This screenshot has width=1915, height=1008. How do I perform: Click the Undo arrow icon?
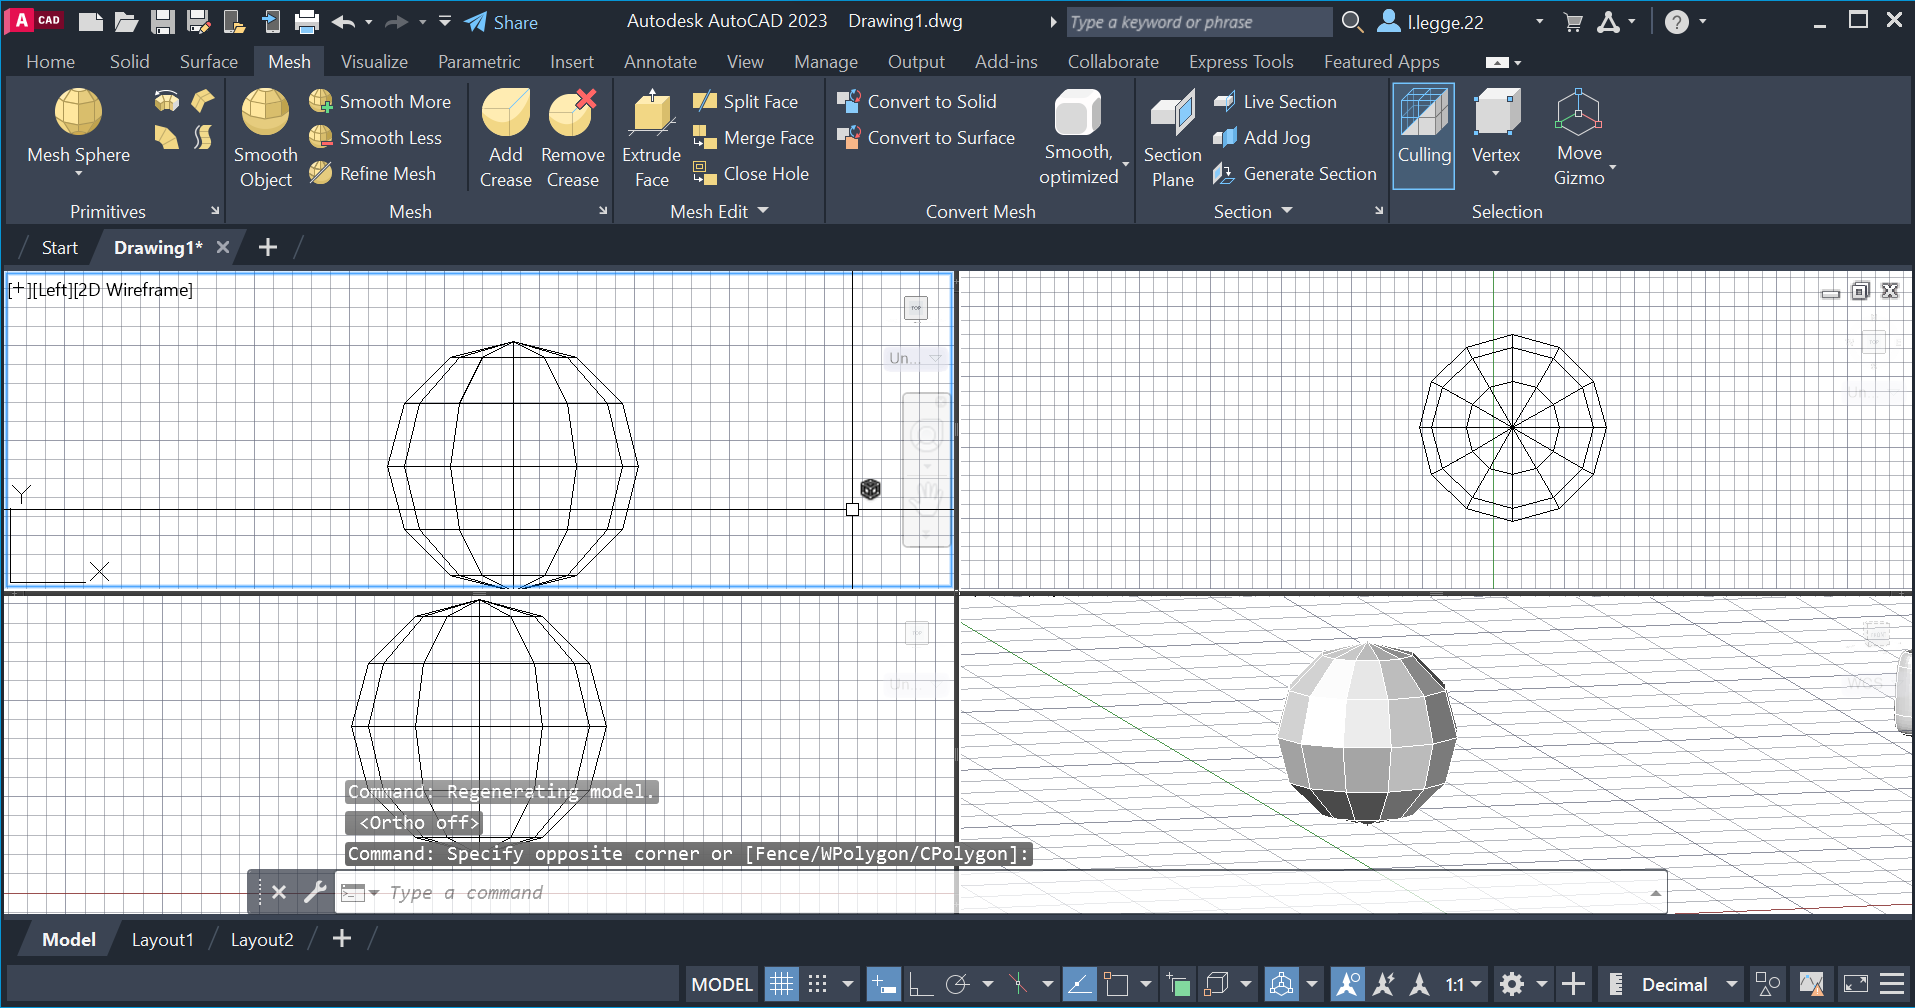tap(344, 22)
